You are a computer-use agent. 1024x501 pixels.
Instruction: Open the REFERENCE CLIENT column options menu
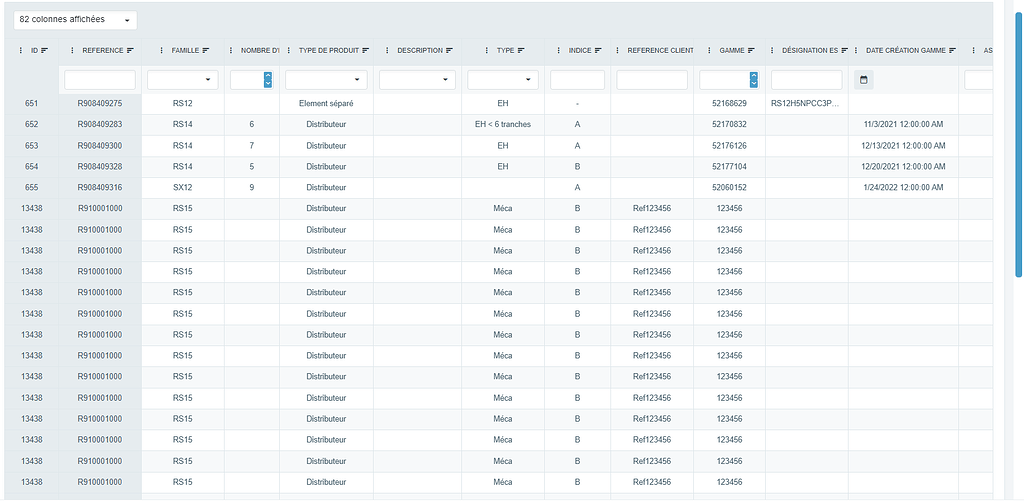pos(618,50)
